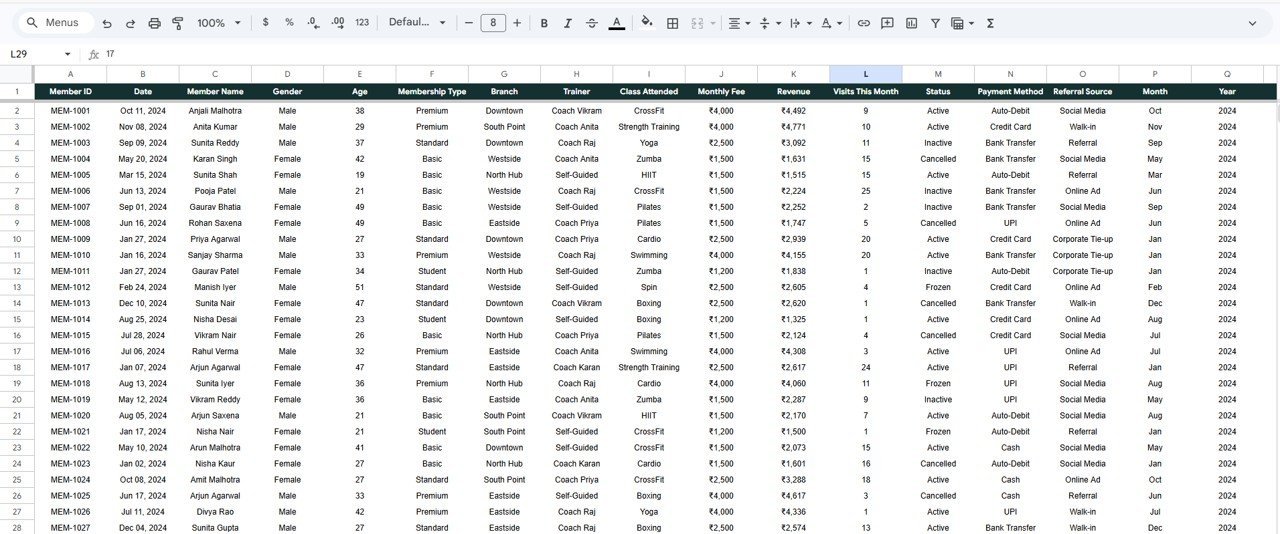Viewport: 1280px width, 534px height.
Task: Open the cell borders tool
Action: pos(673,23)
